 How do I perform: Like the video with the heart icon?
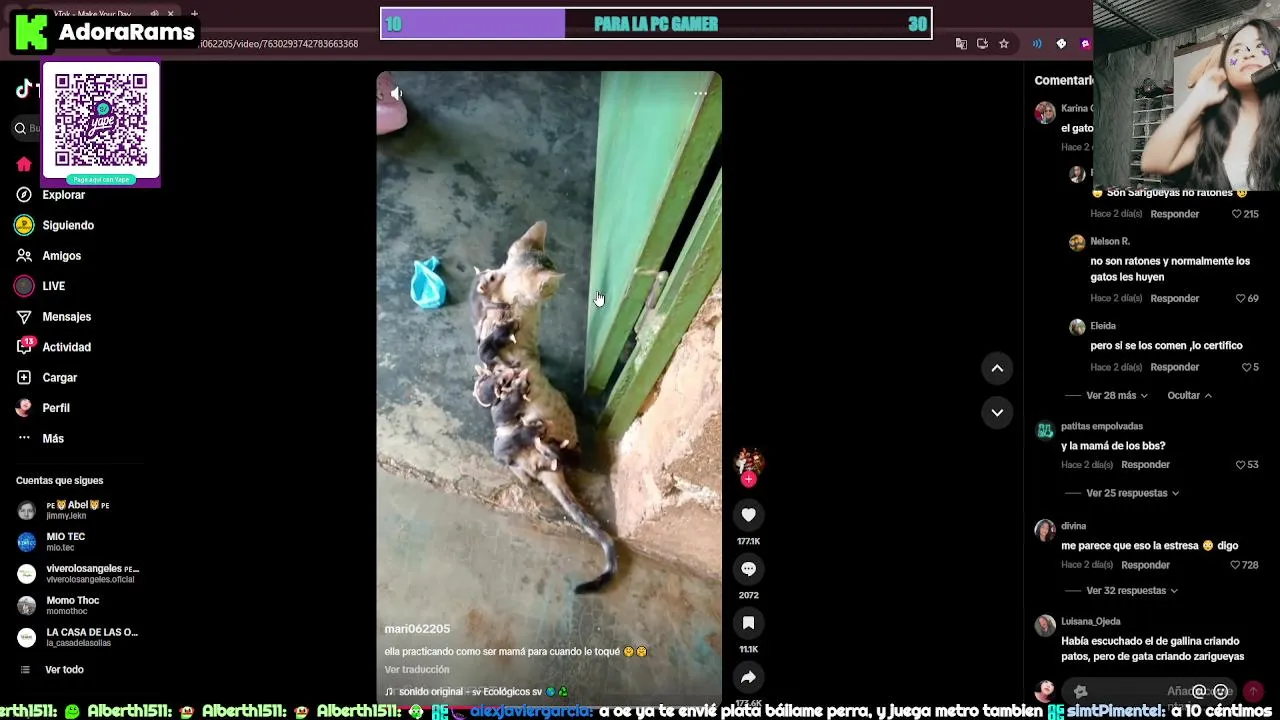pos(748,515)
